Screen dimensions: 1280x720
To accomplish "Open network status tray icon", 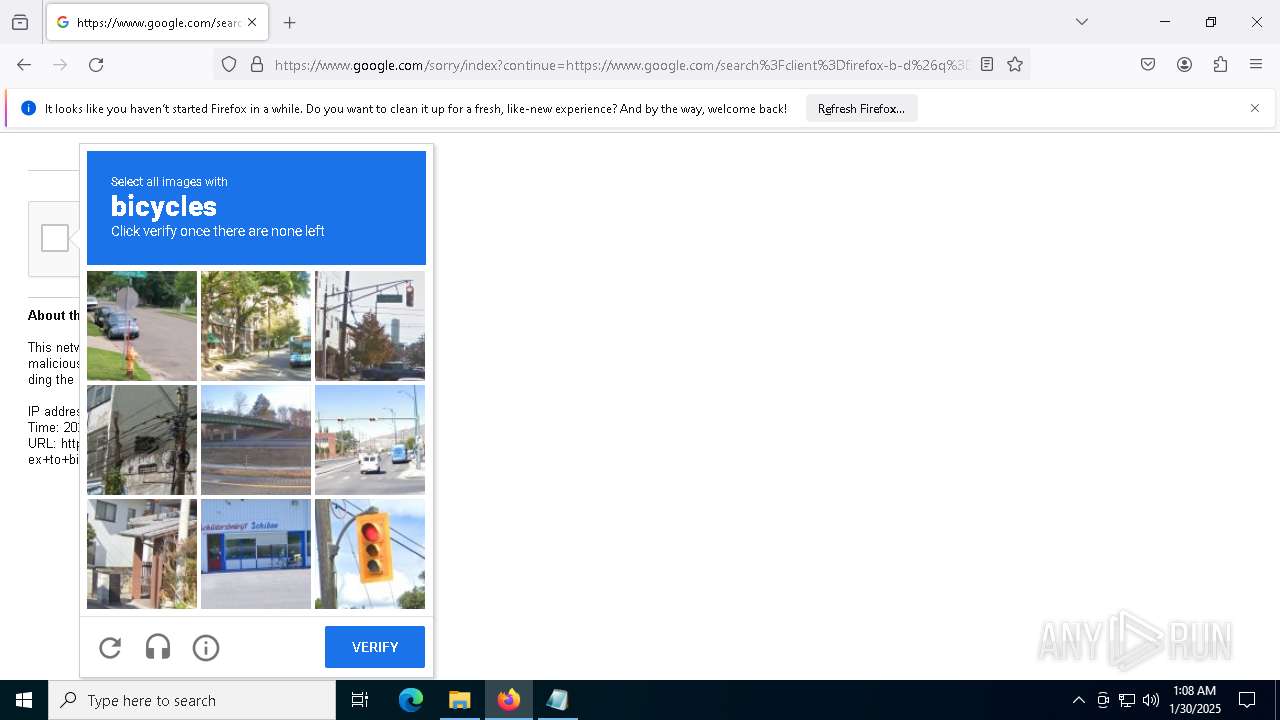I will pyautogui.click(x=1127, y=700).
